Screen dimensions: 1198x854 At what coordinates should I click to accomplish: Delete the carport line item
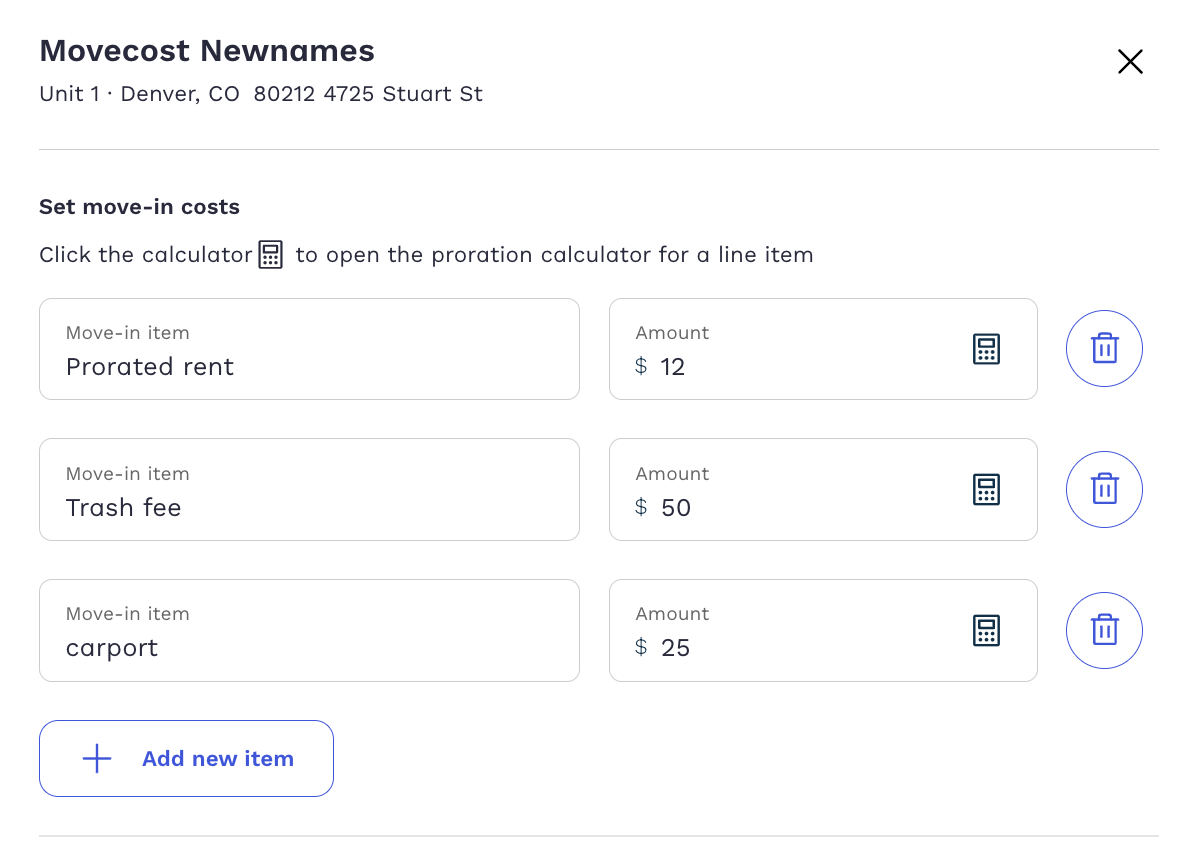[x=1104, y=630]
